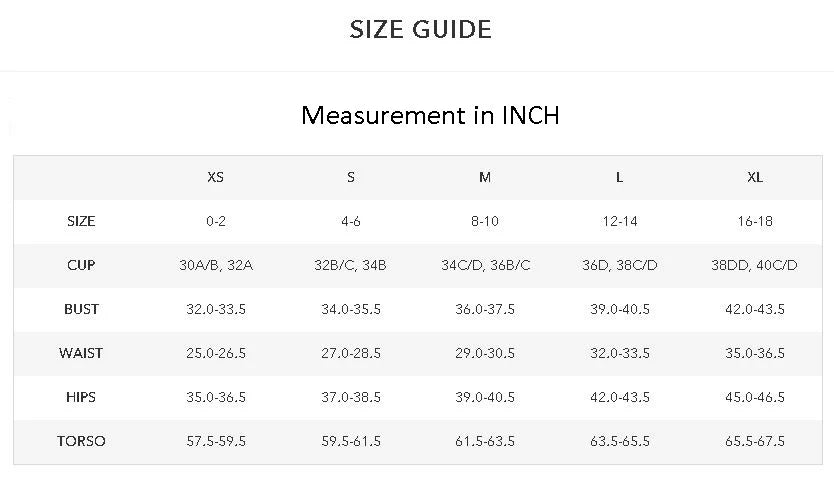
Task: Select the L column header
Action: click(x=620, y=177)
